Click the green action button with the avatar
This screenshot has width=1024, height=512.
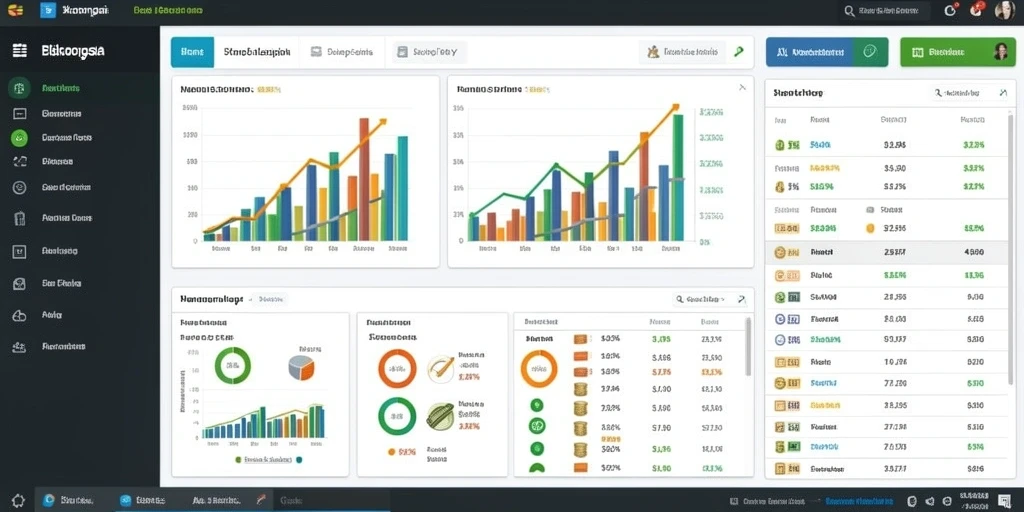pyautogui.click(x=957, y=52)
